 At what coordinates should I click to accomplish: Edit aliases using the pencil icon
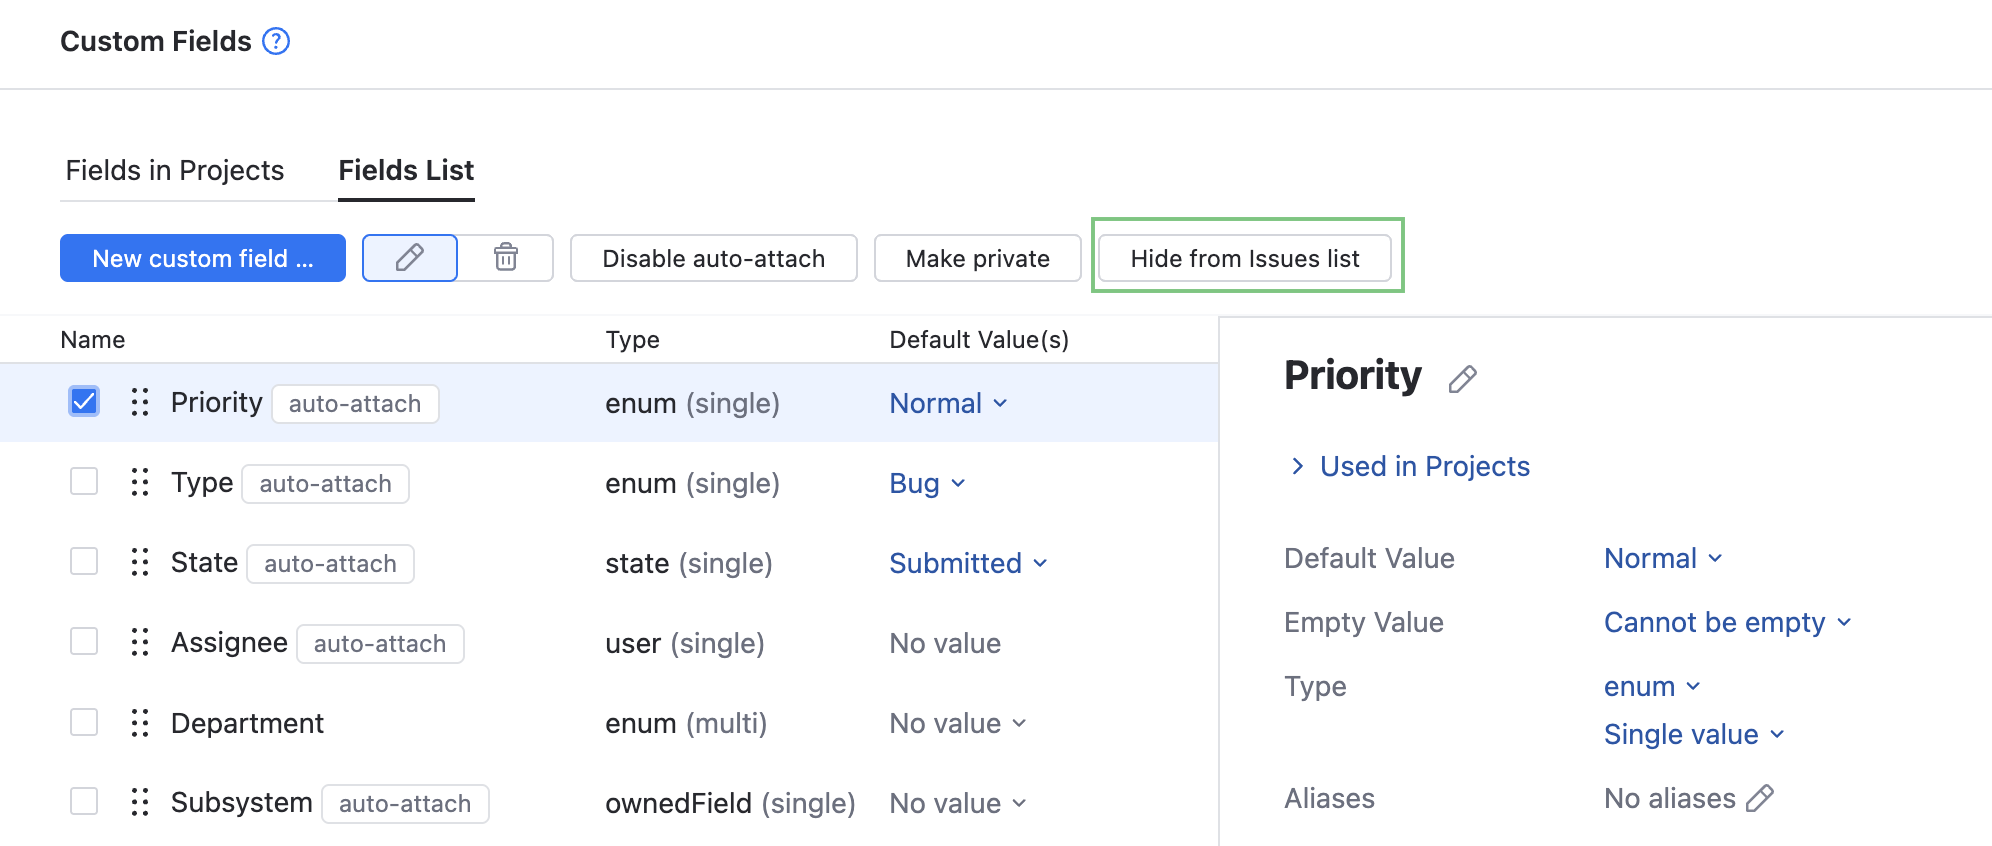1760,798
